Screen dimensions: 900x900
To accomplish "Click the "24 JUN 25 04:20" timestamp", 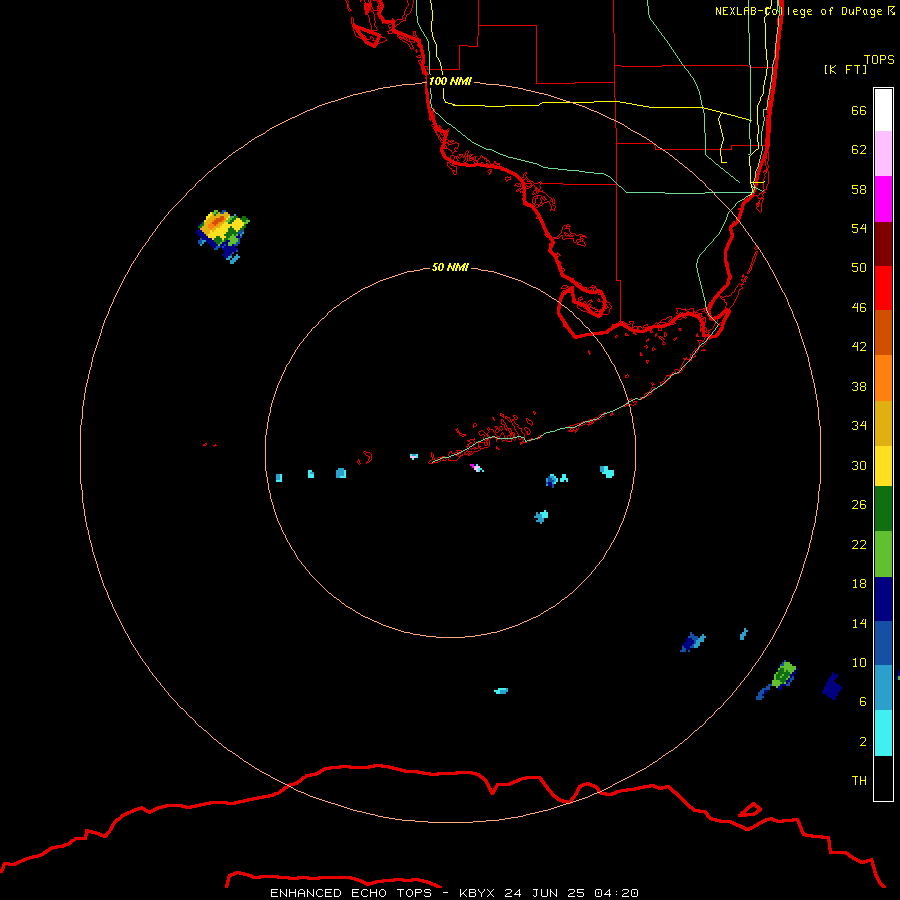I will pos(571,893).
